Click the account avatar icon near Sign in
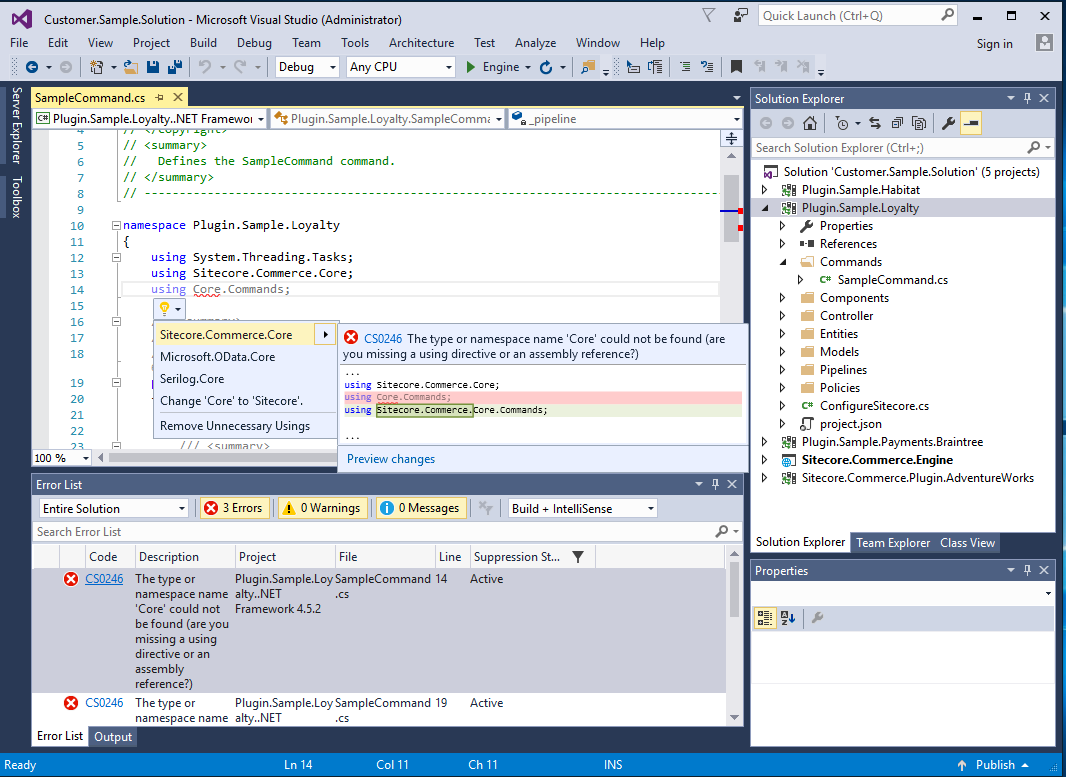Image resolution: width=1066 pixels, height=777 pixels. coord(1044,43)
